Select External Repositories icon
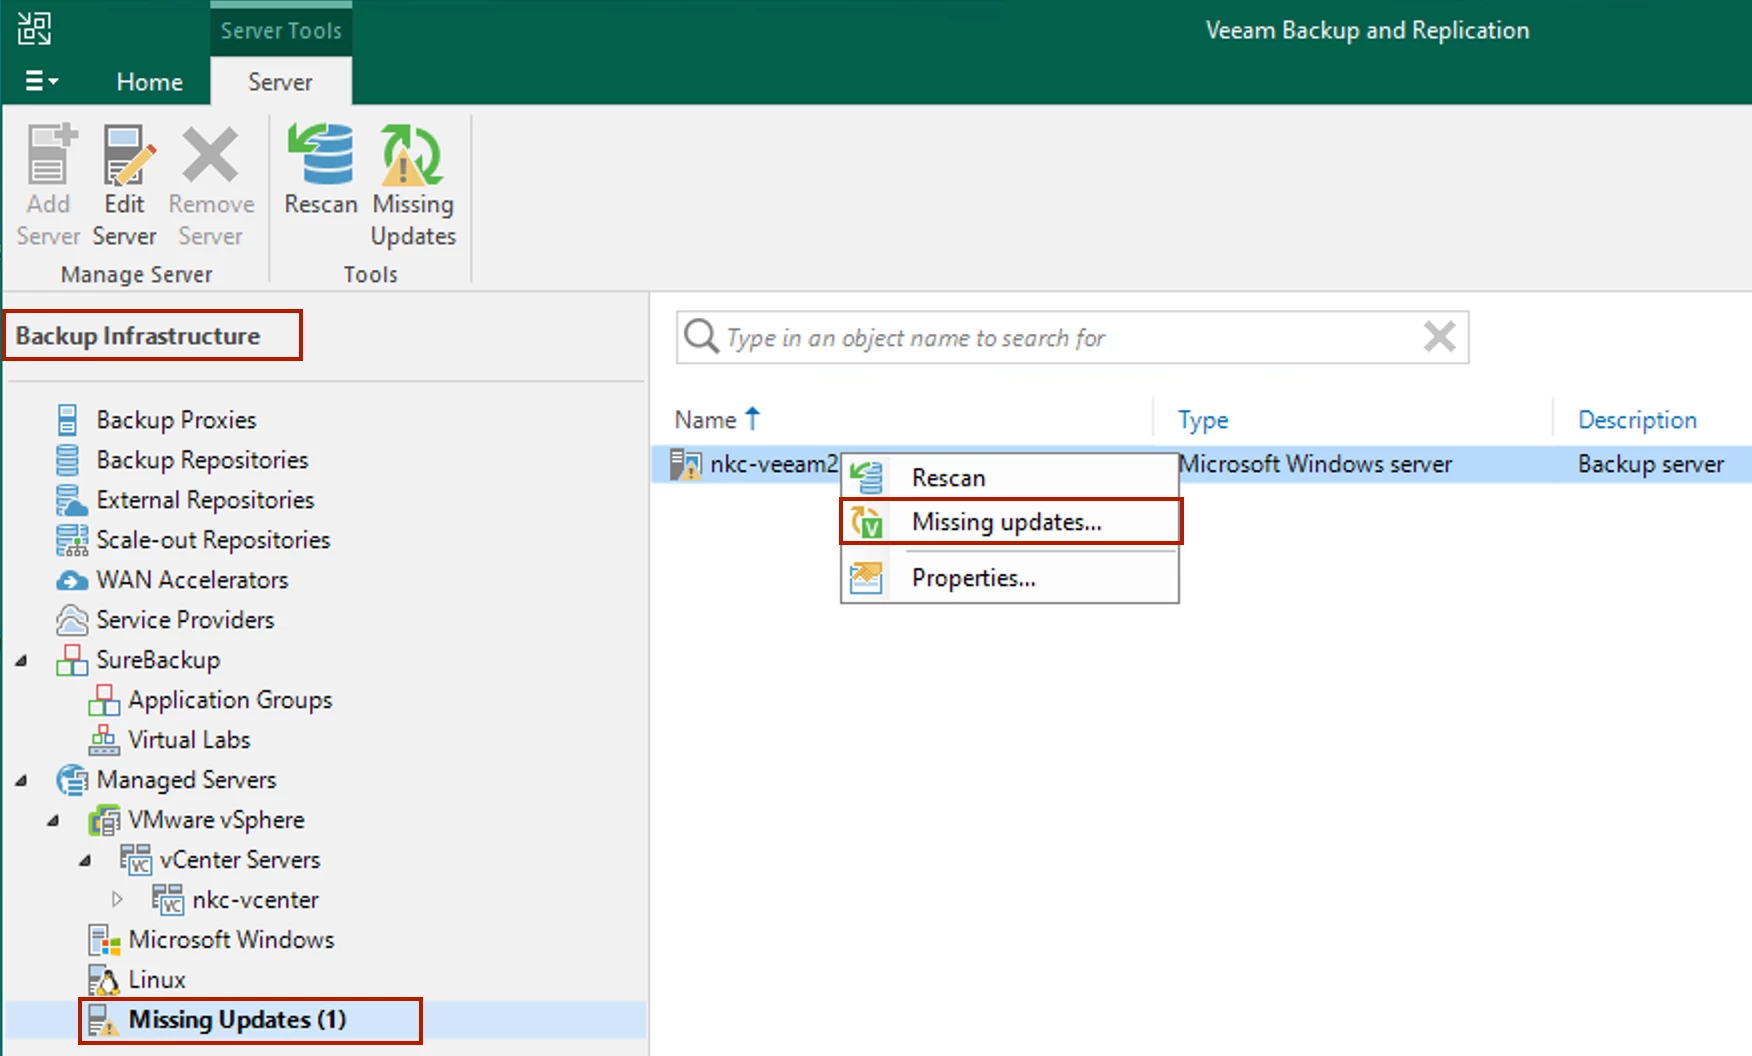 click(x=70, y=500)
